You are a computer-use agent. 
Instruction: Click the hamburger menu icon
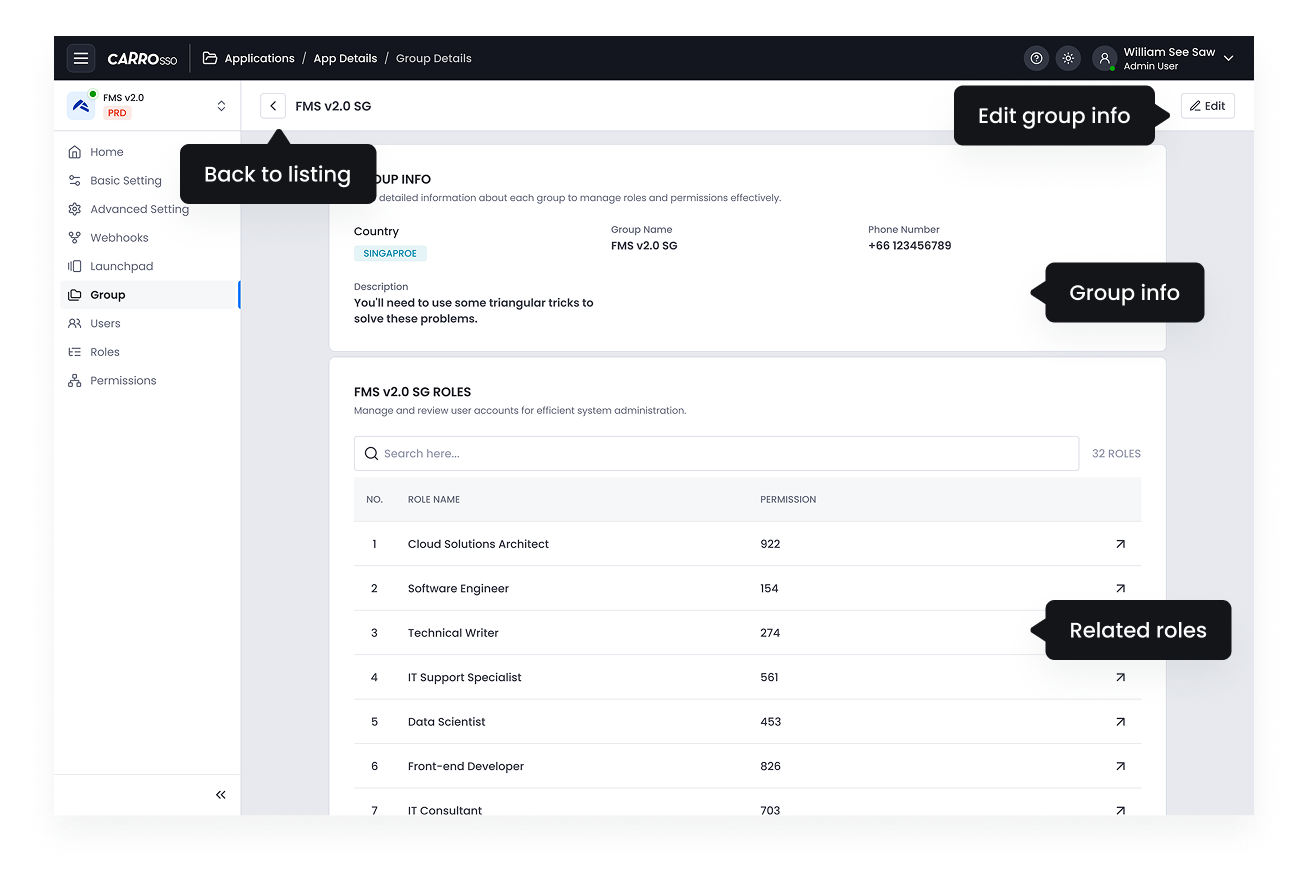point(81,58)
